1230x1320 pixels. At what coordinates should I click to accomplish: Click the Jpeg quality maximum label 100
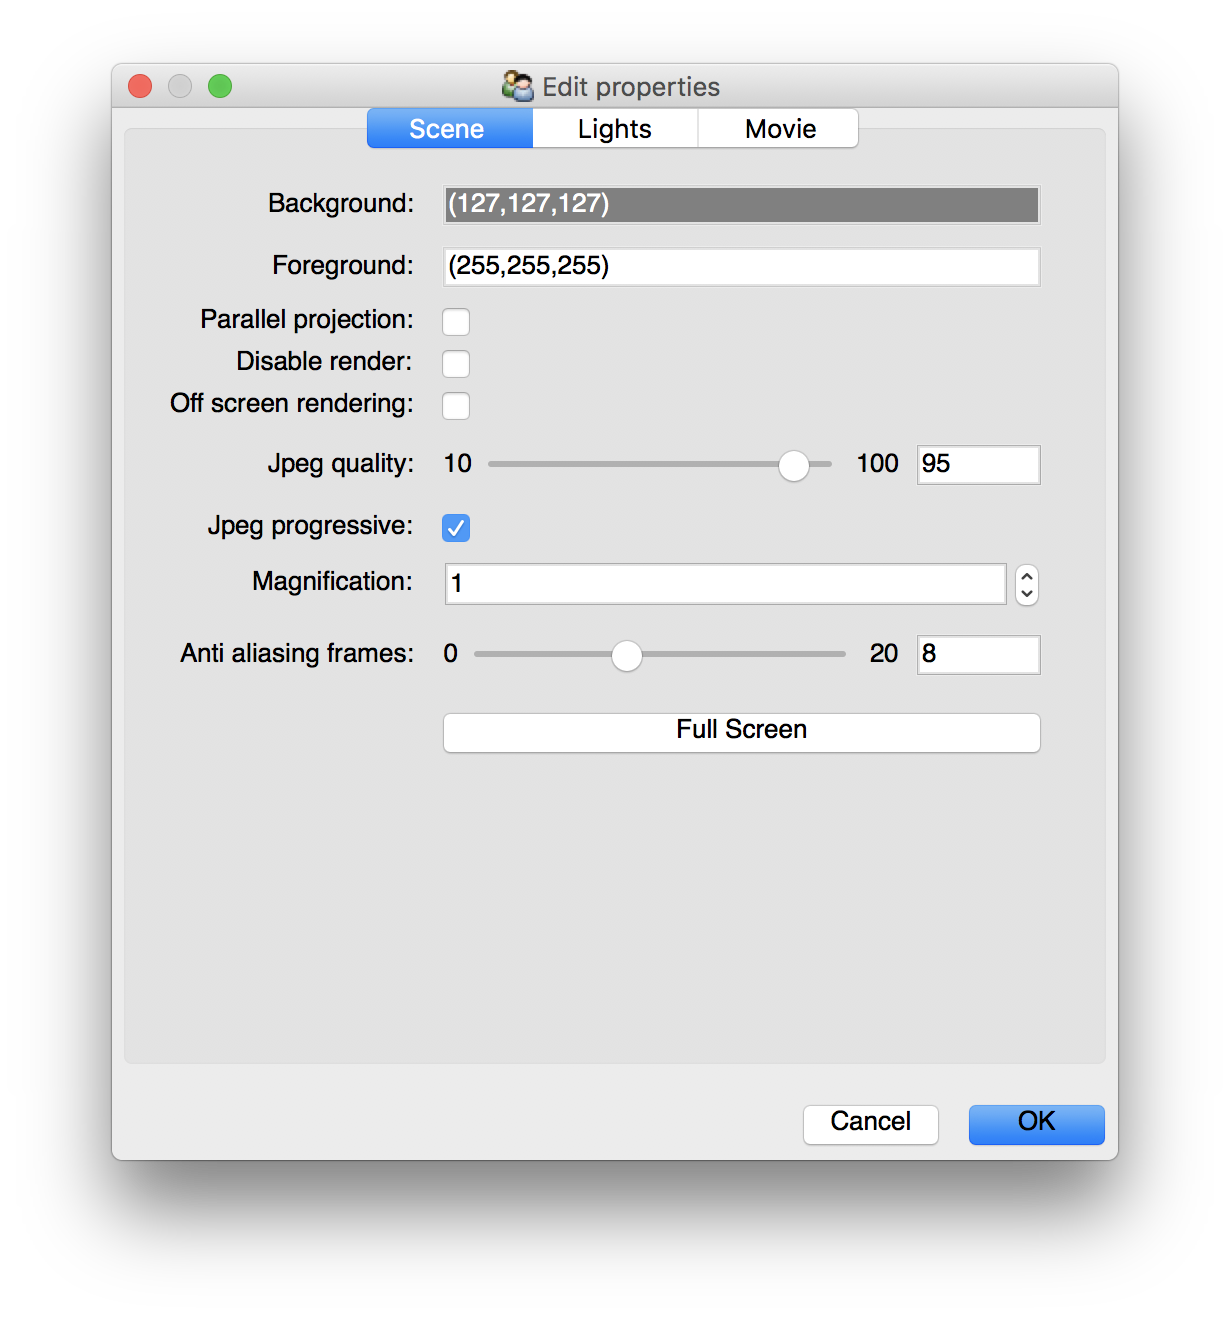(x=878, y=463)
